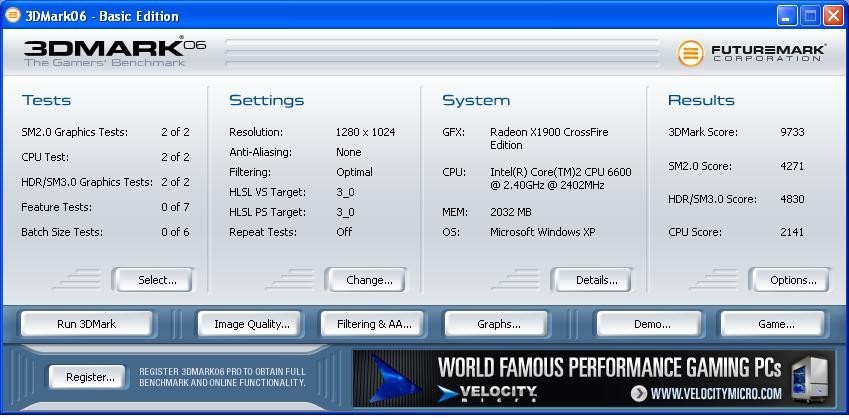The image size is (849, 420).
Task: Close the 3DMark06 window
Action: 833,16
